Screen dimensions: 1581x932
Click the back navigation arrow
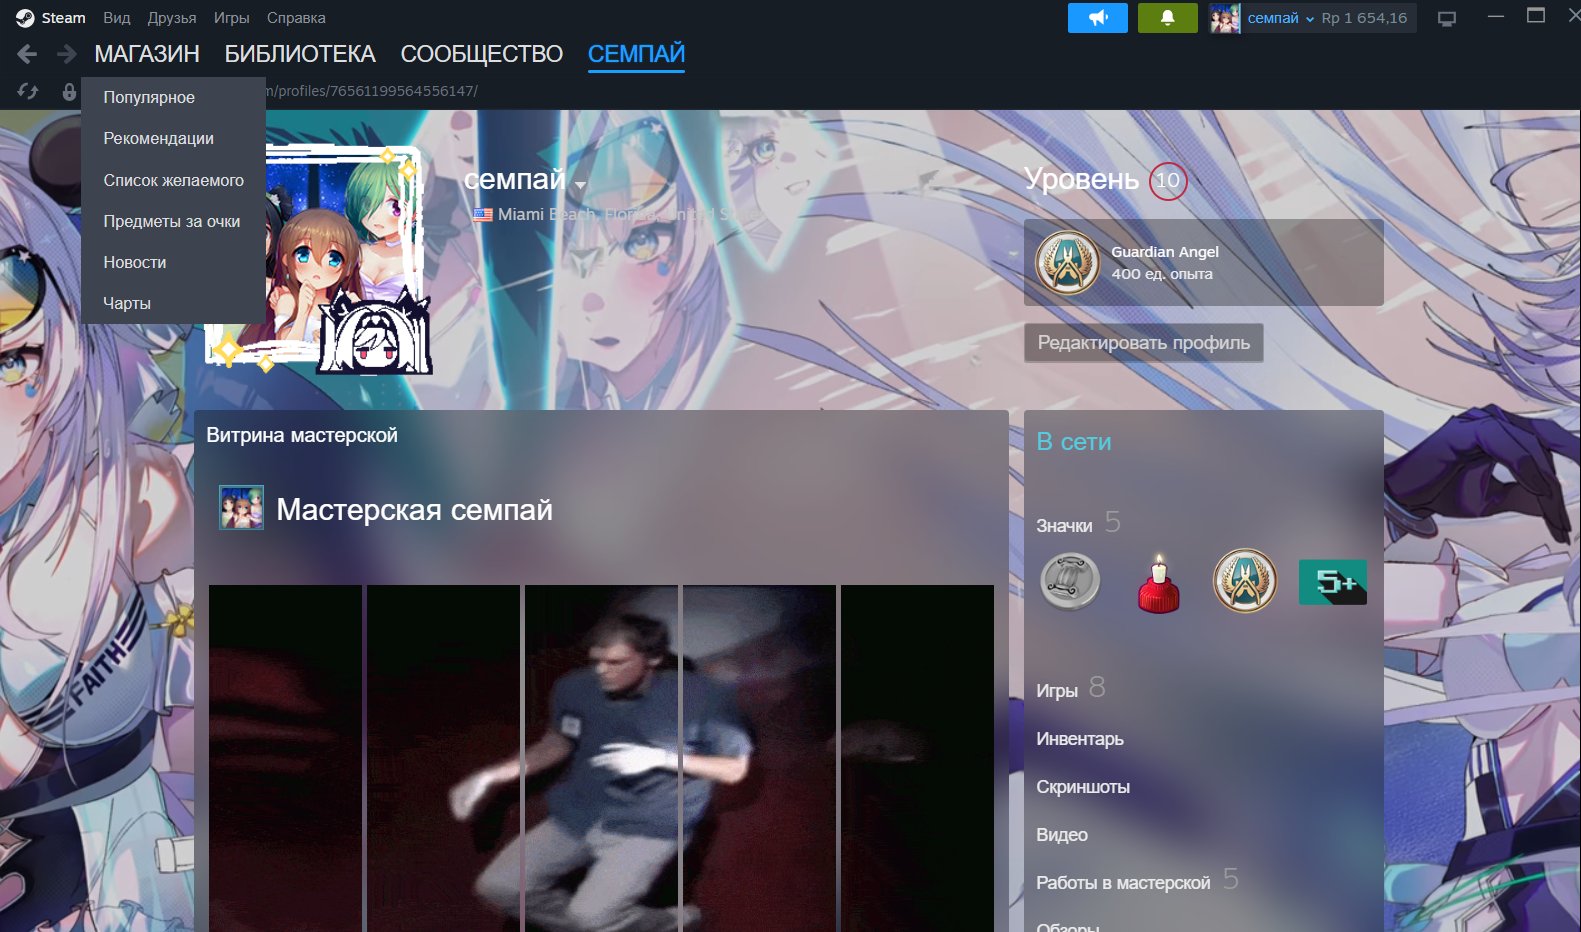pos(27,54)
